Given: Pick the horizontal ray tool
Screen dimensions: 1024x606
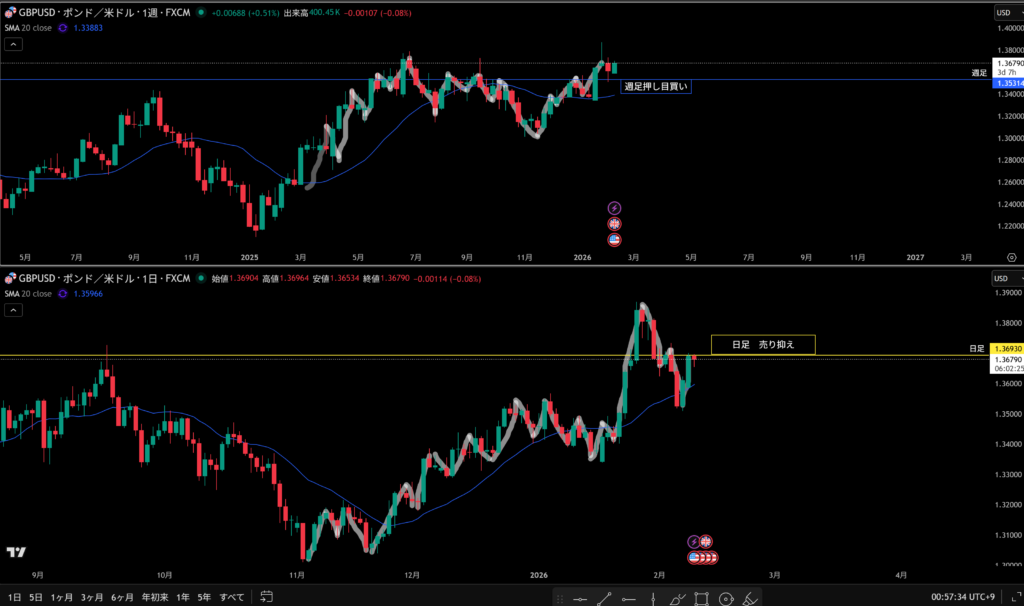Looking at the screenshot, I should tap(629, 598).
